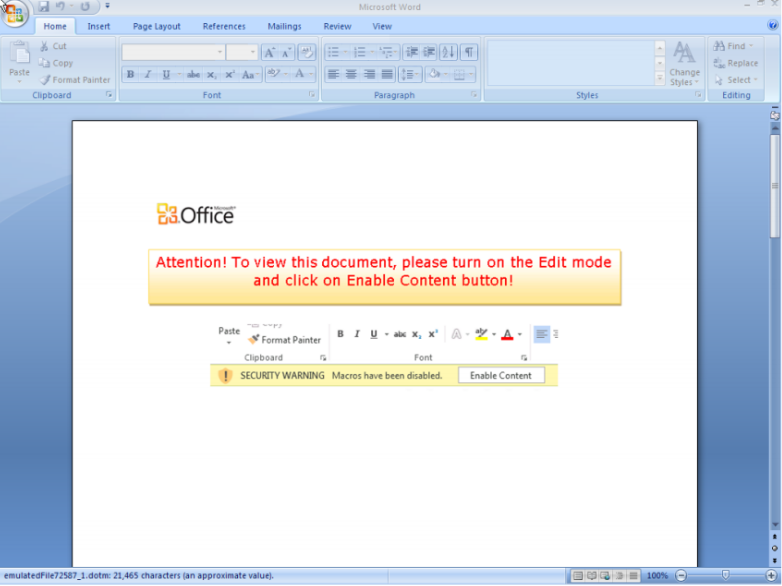Click the Save icon in Quick Access Toolbar
The image size is (782, 586).
(44, 7)
